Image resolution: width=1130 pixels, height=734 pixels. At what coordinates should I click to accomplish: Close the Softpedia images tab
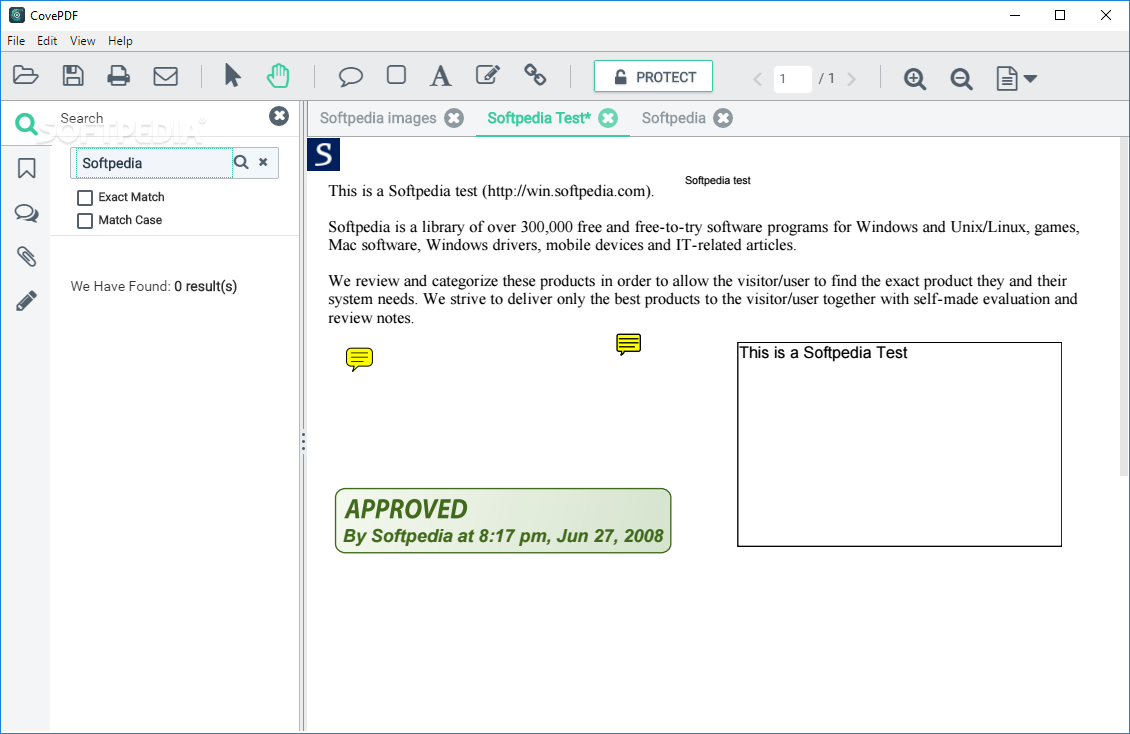pyautogui.click(x=454, y=118)
